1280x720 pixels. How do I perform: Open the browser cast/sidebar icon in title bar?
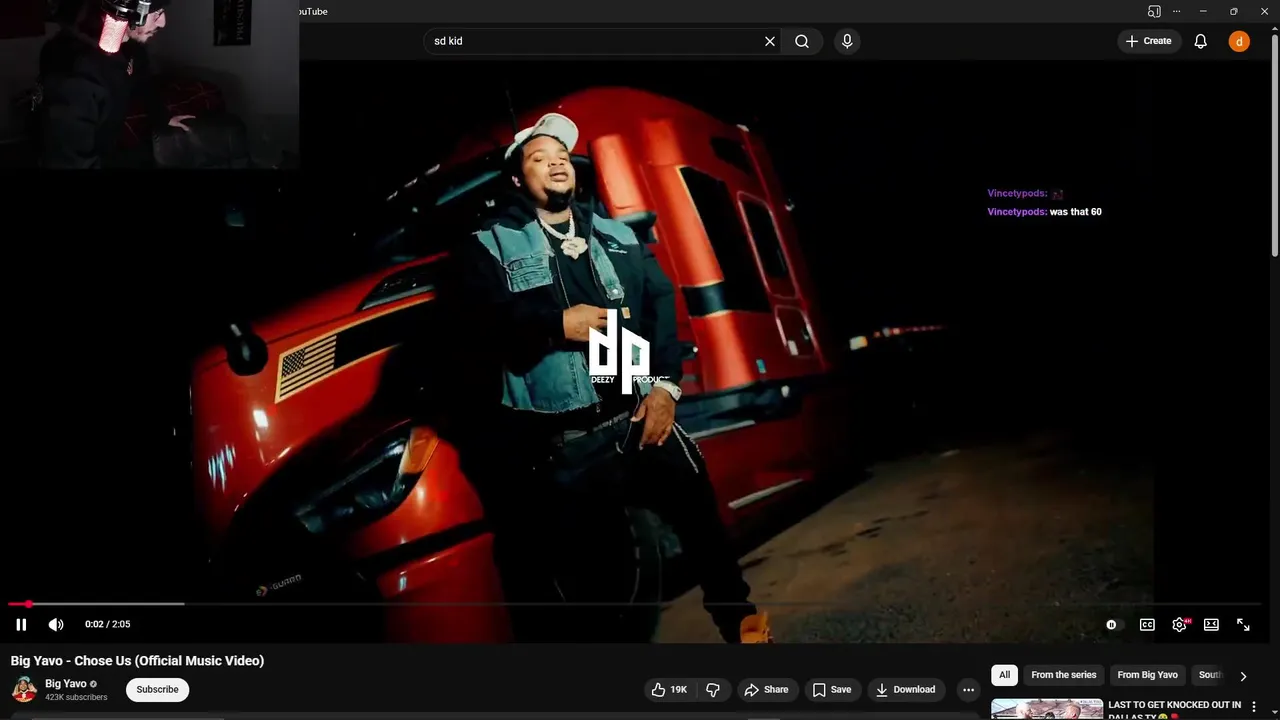click(1154, 11)
